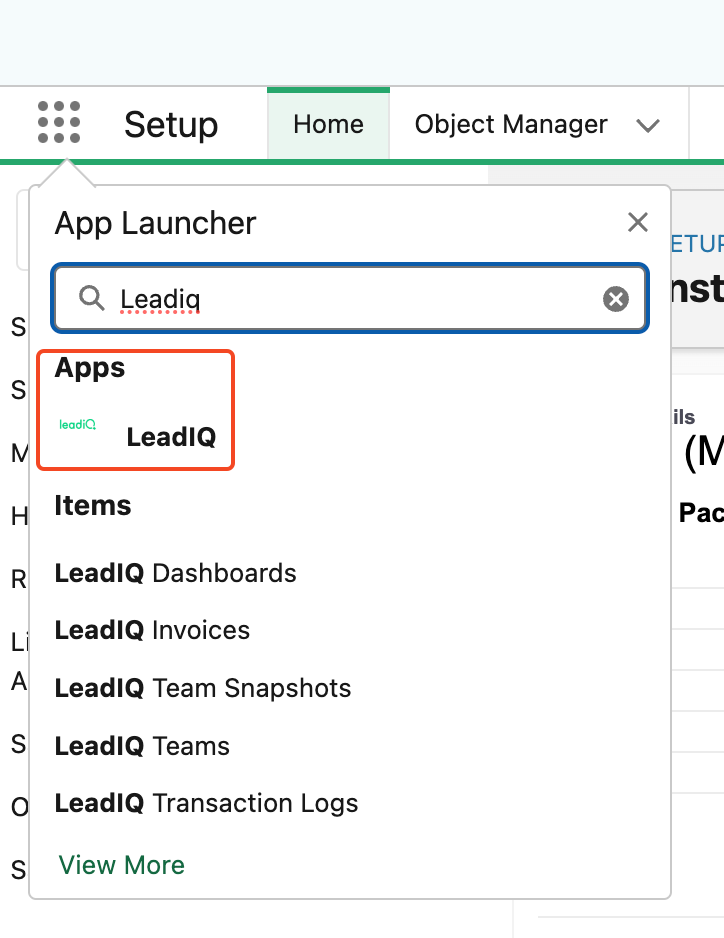Screen dimensions: 724x938
Task: Open LeadIQ Team Snapshots
Action: click(203, 688)
